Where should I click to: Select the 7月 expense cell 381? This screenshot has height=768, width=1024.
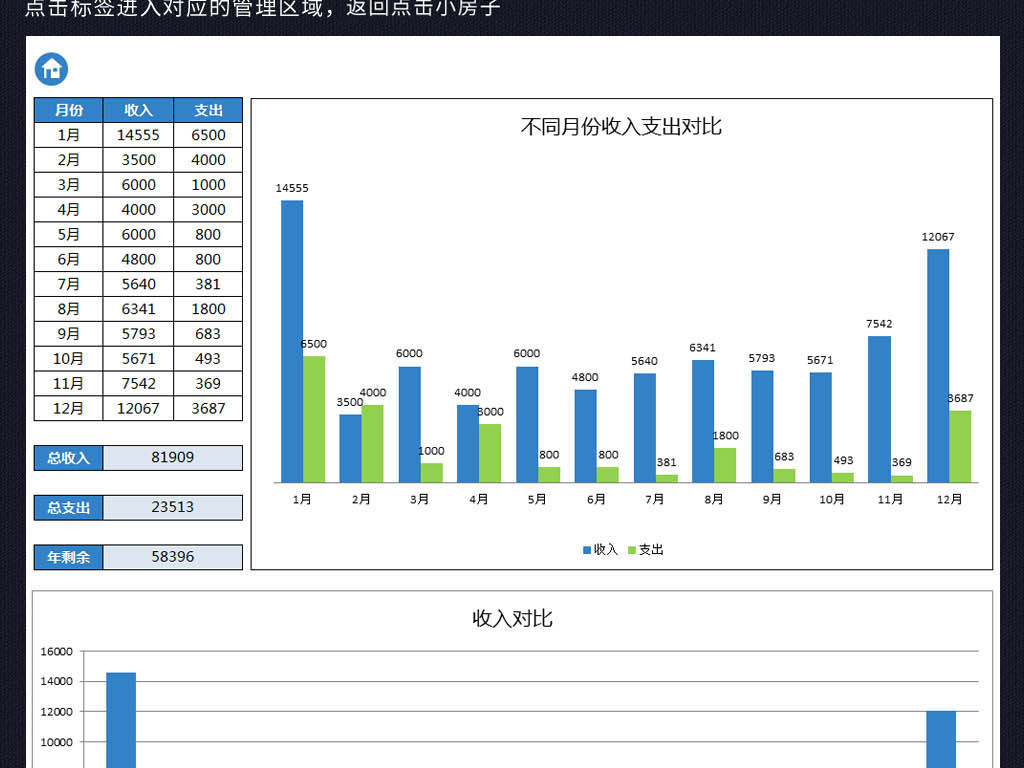point(208,284)
